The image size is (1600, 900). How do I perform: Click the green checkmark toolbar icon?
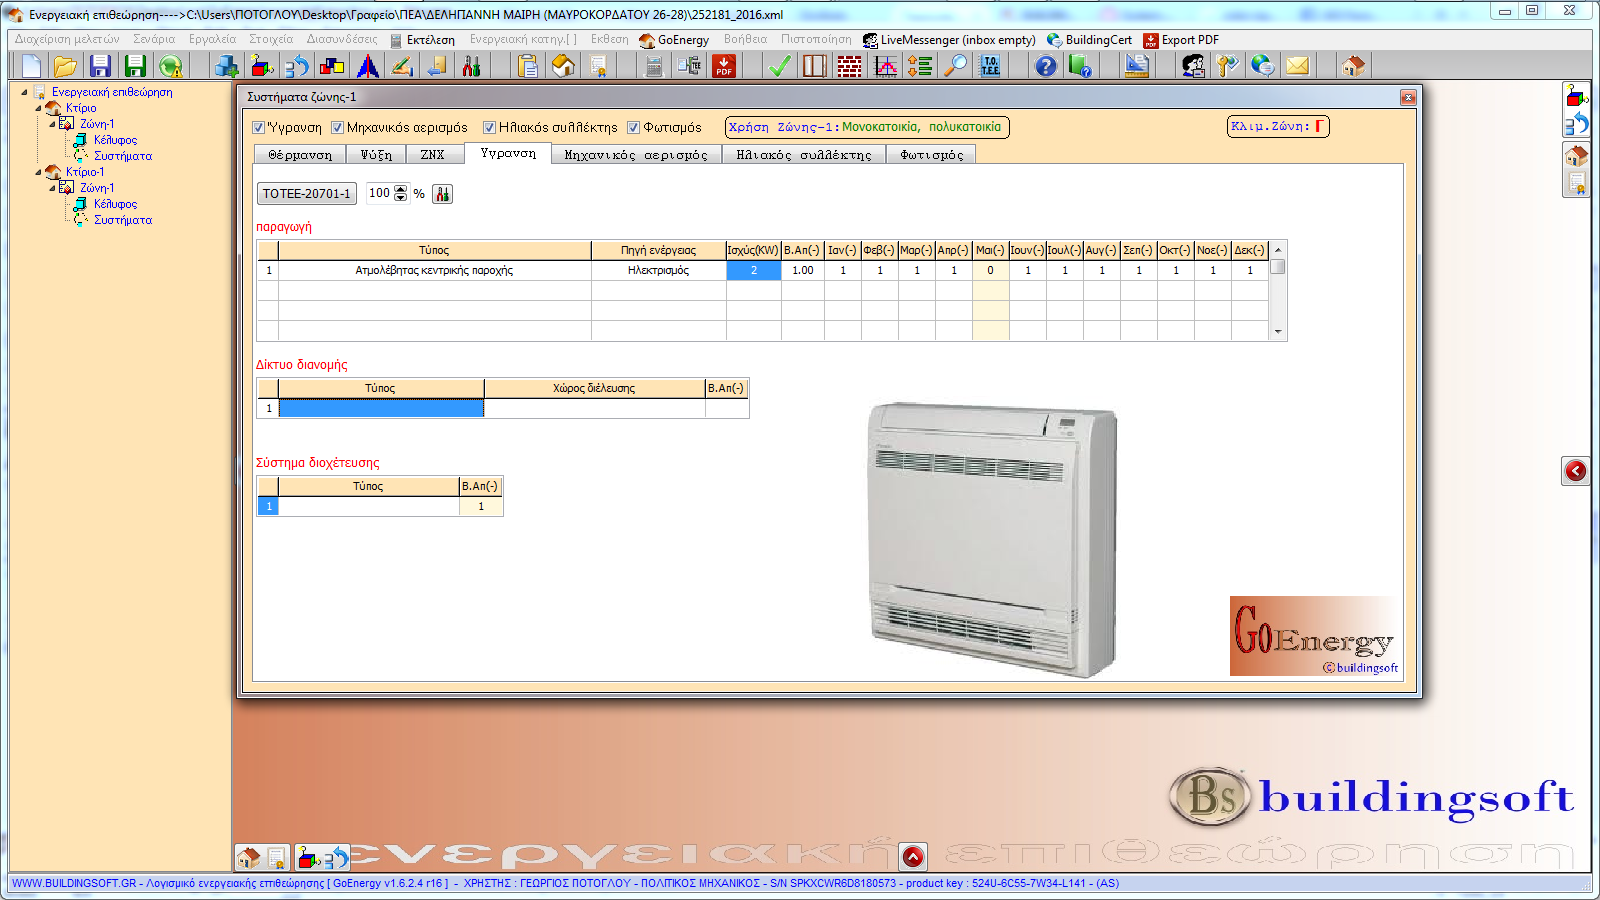coord(779,66)
